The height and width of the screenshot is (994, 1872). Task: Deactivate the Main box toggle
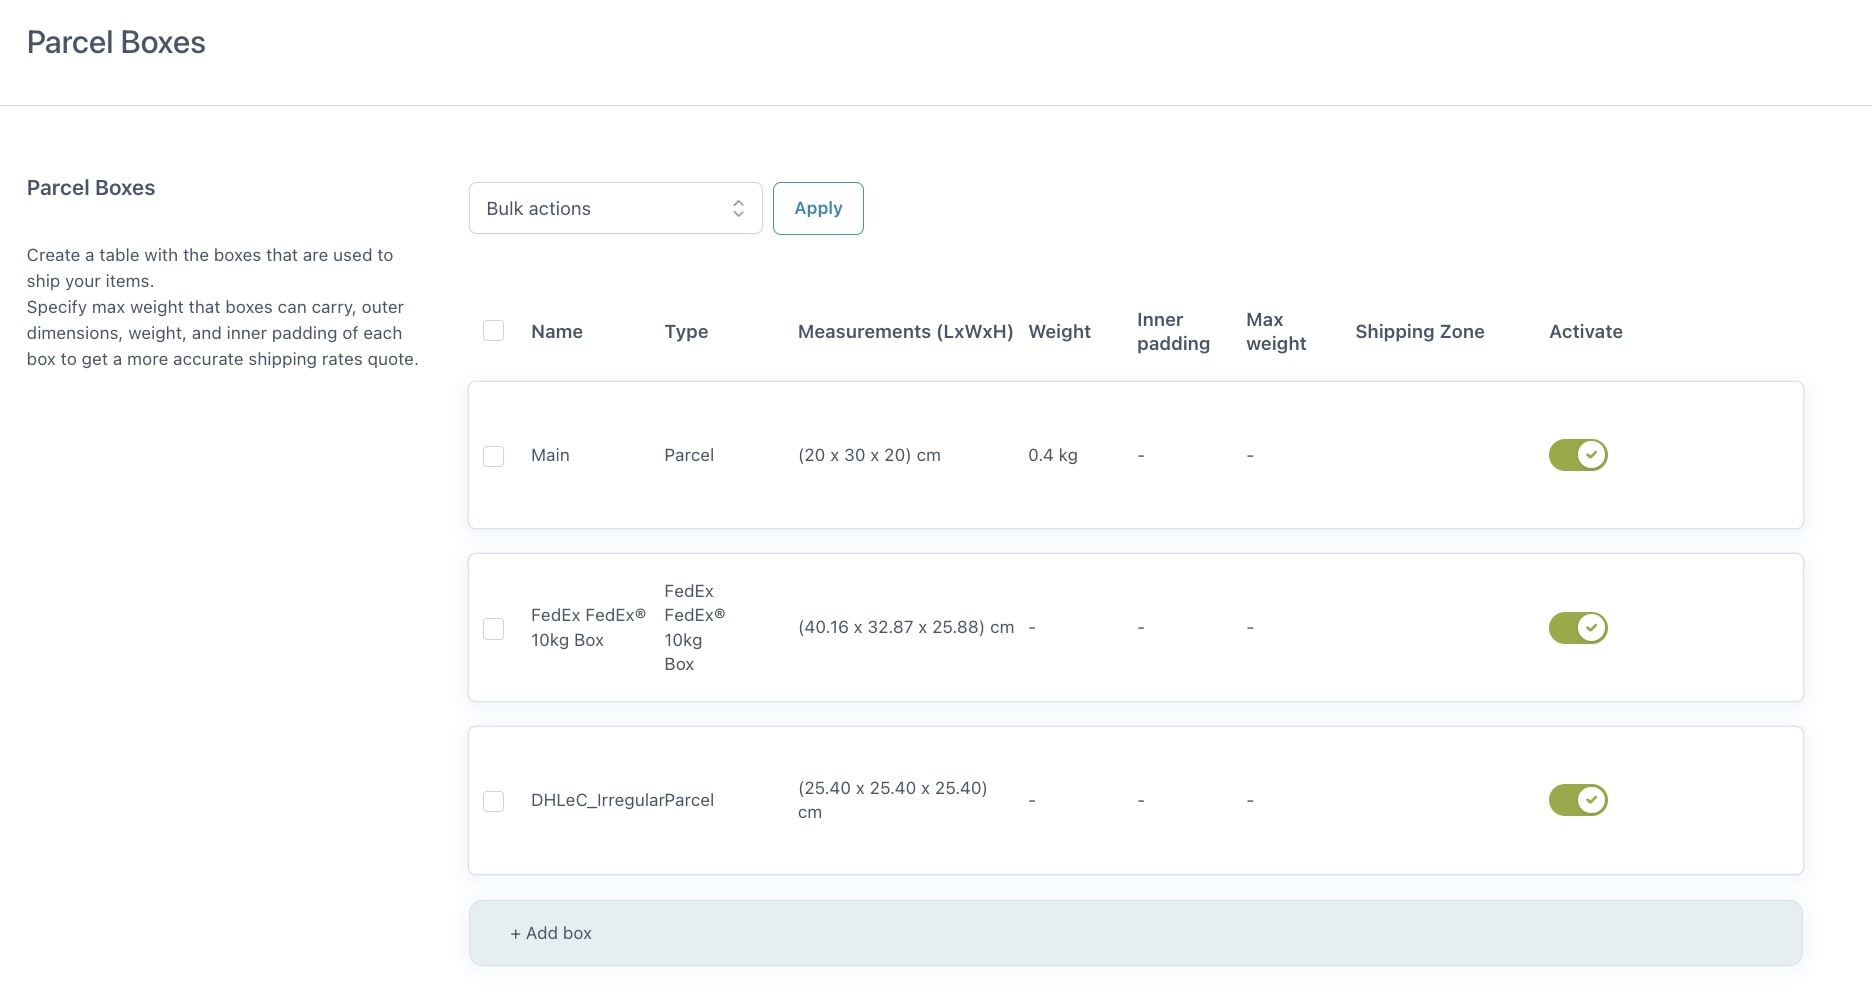[x=1577, y=455]
